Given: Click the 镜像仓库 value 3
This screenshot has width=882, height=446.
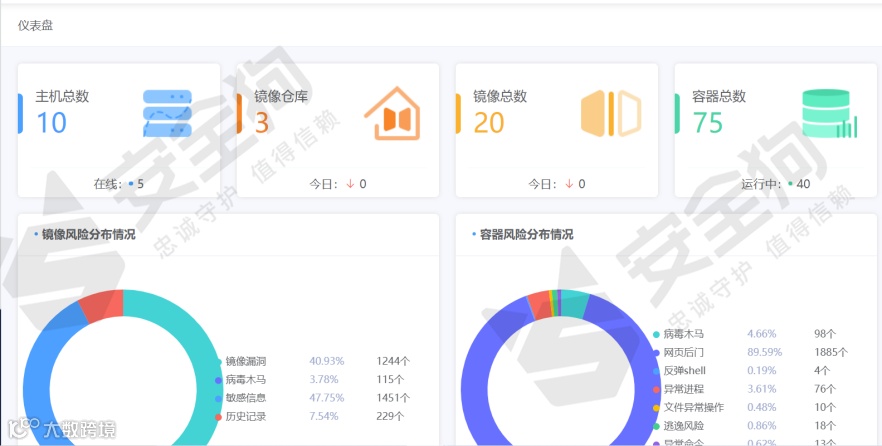Looking at the screenshot, I should [262, 123].
